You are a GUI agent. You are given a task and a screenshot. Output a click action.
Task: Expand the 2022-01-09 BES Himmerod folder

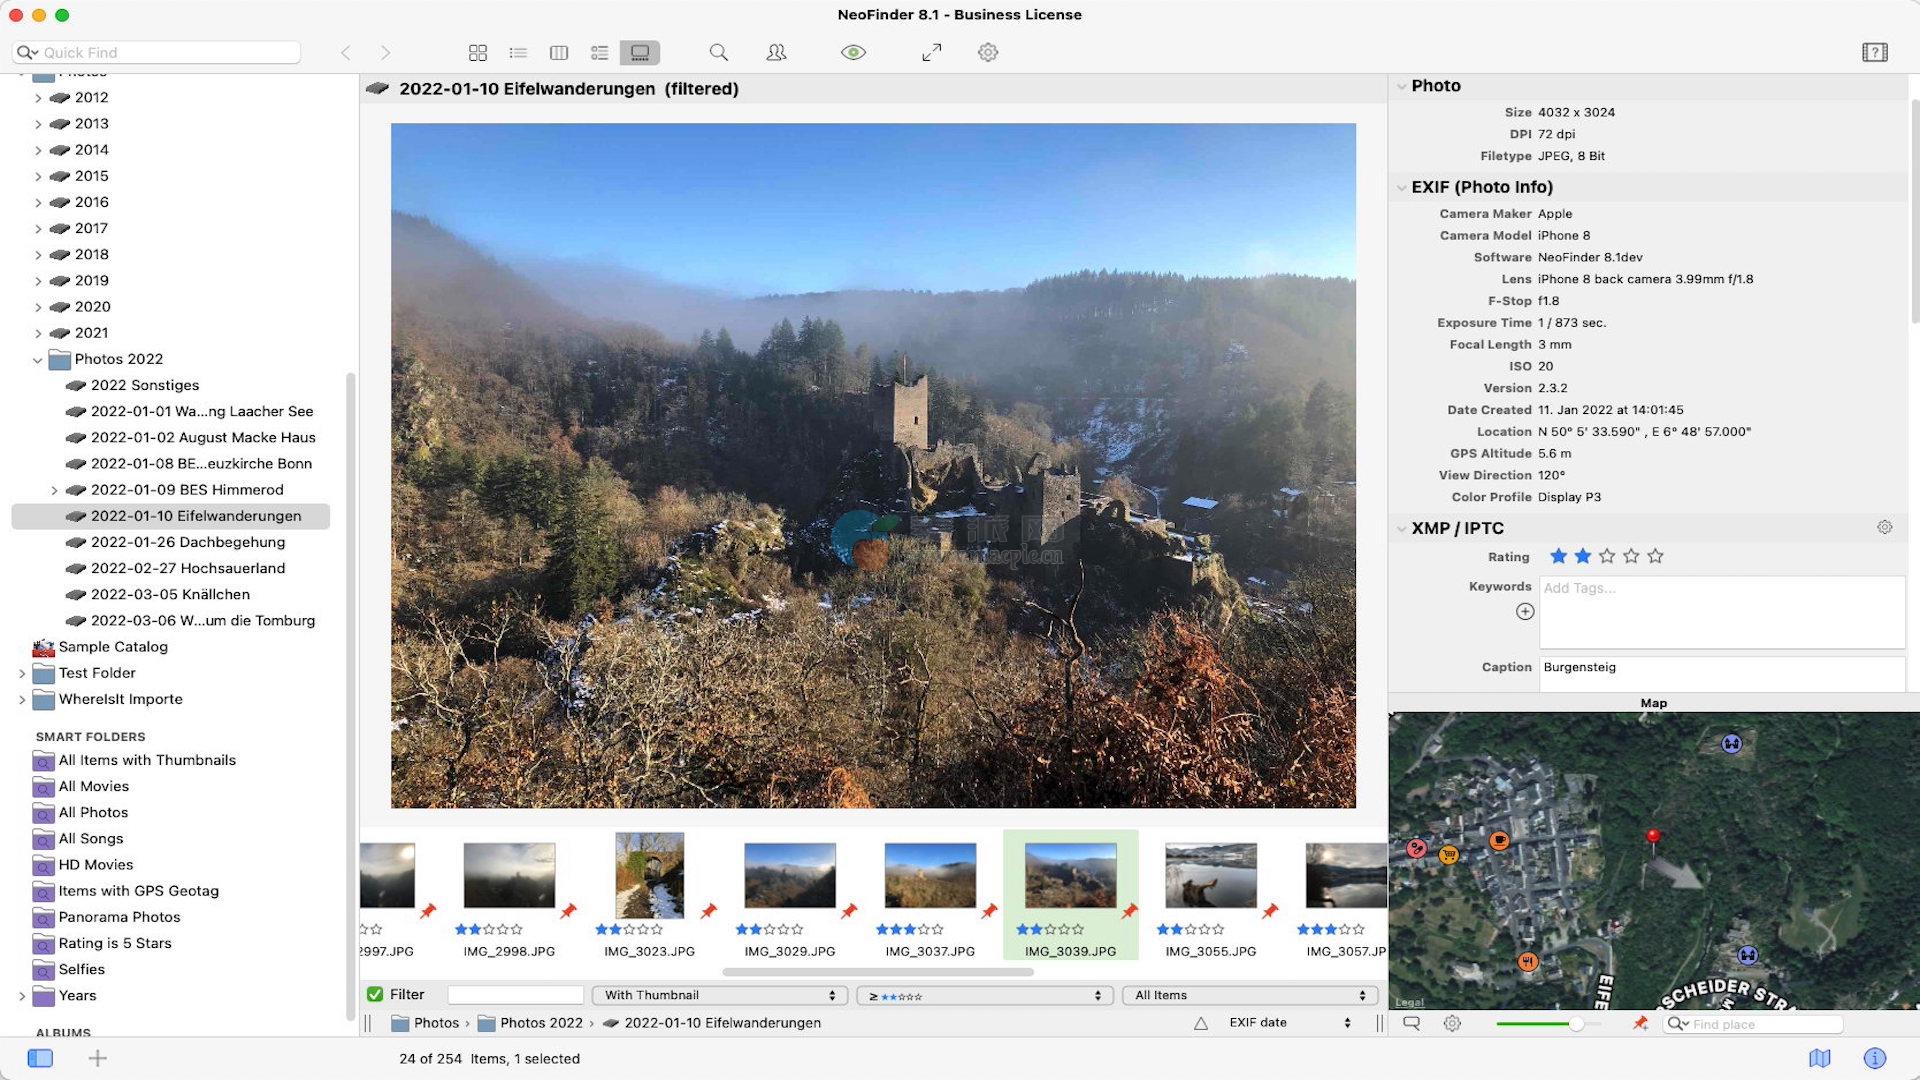tap(54, 490)
